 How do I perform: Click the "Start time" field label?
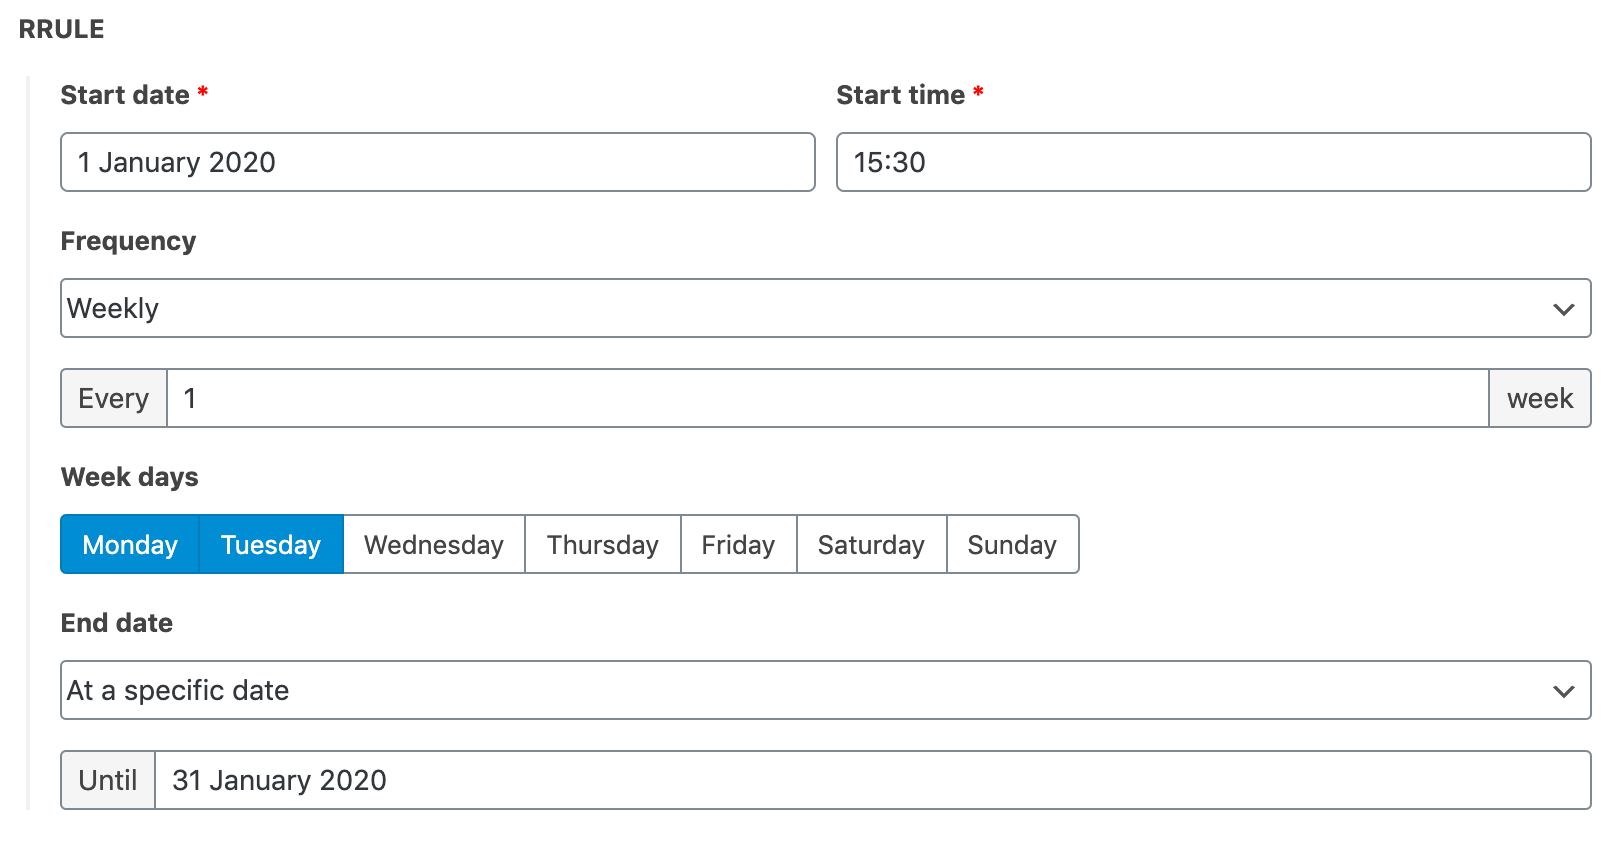(900, 95)
